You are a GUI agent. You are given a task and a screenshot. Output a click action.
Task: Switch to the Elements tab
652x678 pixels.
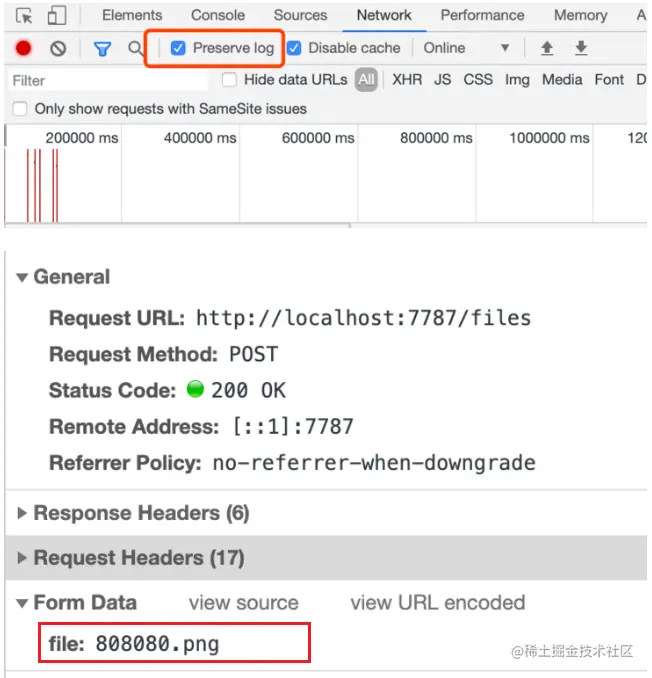pyautogui.click(x=132, y=15)
